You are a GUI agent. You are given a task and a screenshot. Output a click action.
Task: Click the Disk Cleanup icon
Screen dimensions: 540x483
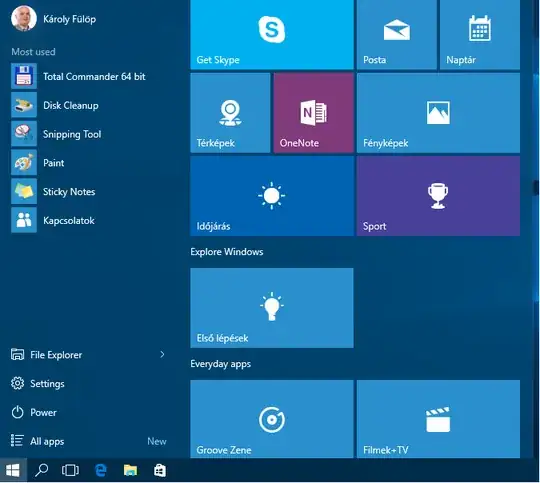pyautogui.click(x=24, y=105)
